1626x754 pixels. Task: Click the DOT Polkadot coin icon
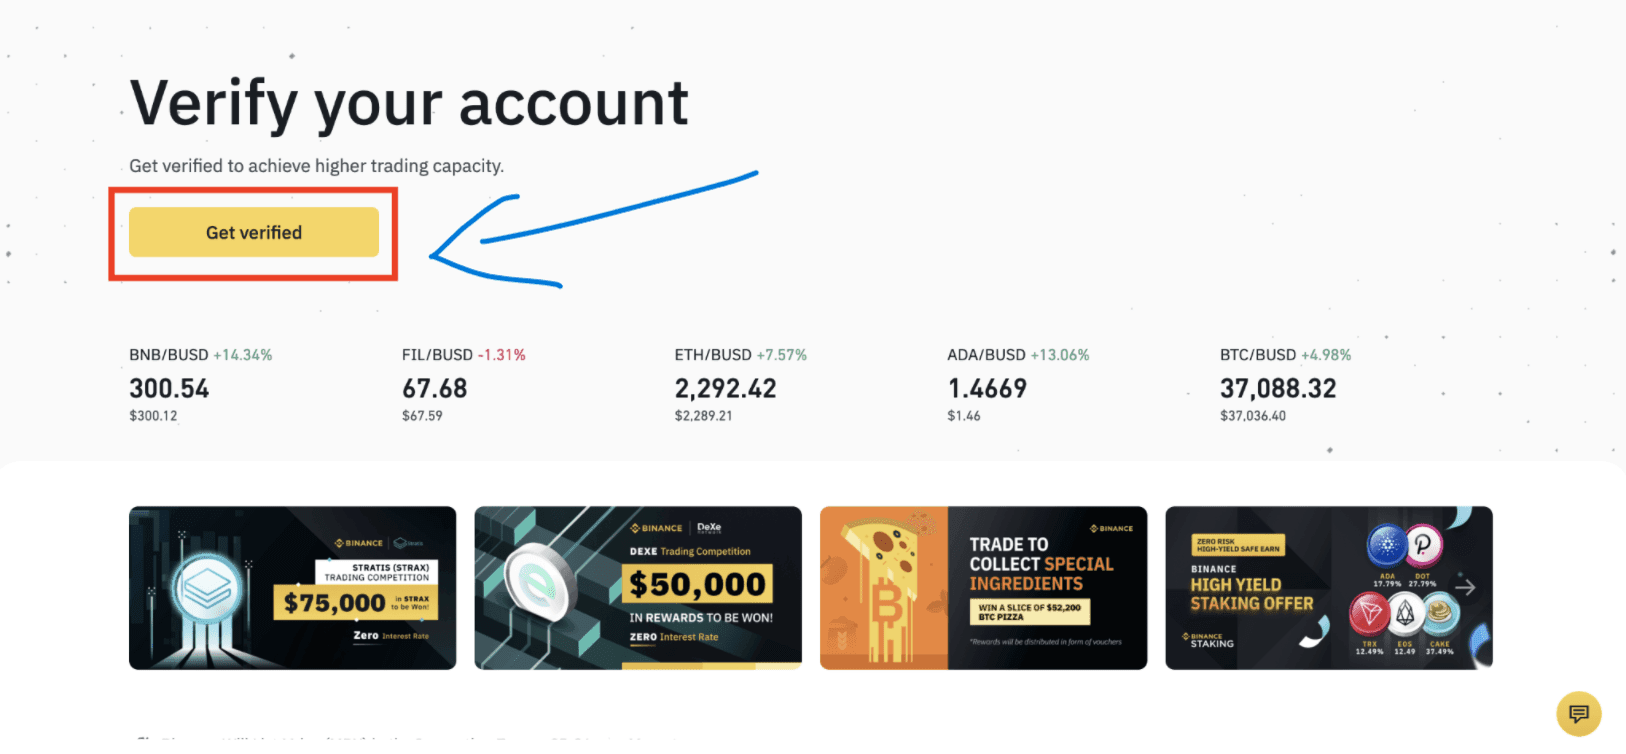click(1423, 545)
